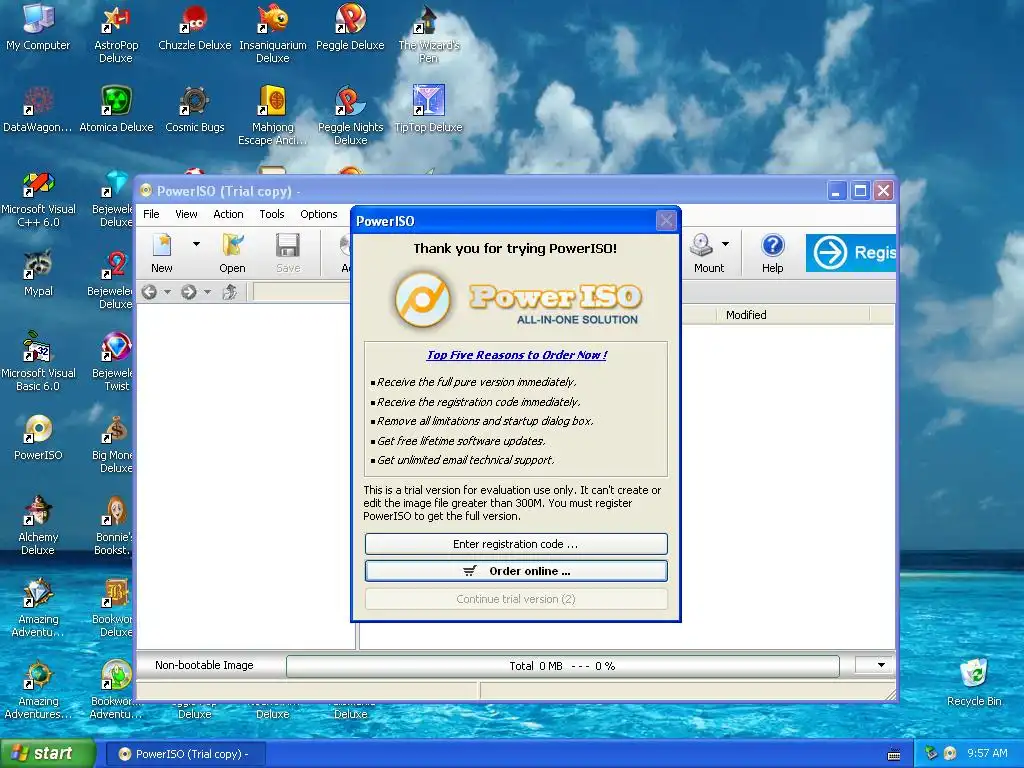Open the Action menu
This screenshot has height=768, width=1024.
pyautogui.click(x=228, y=214)
